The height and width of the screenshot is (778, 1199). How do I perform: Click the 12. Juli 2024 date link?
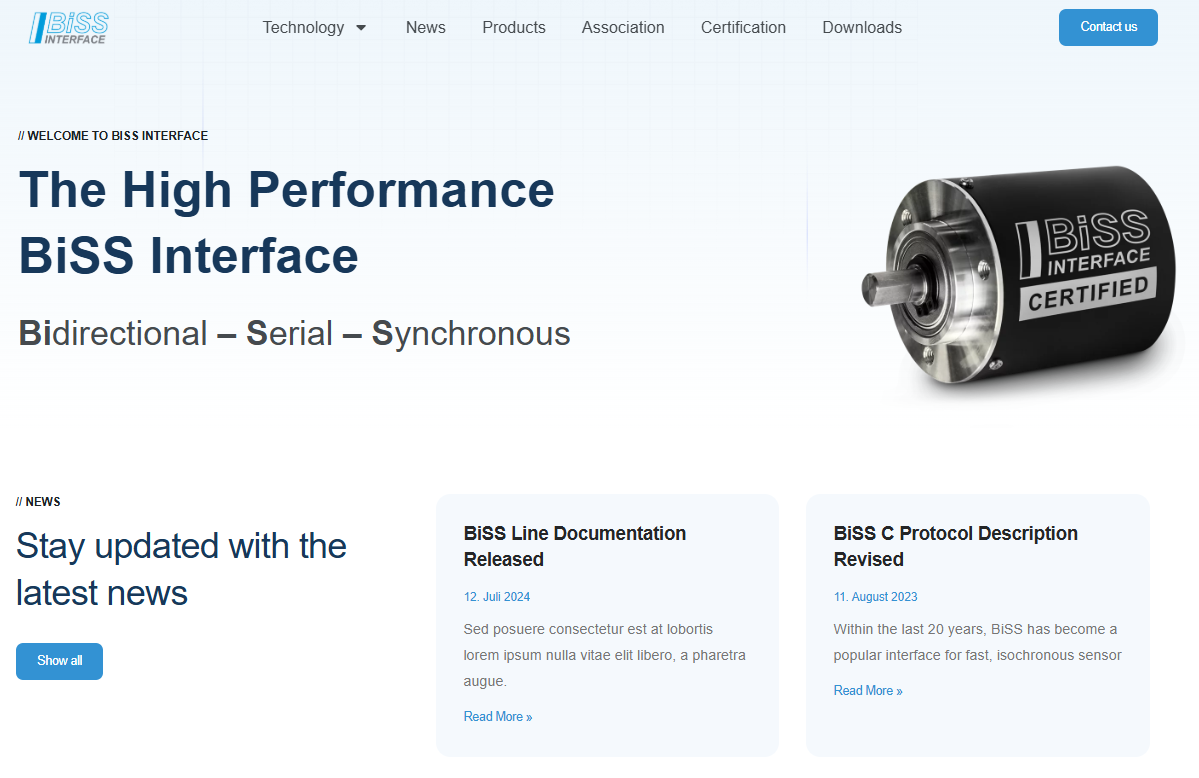click(x=496, y=596)
